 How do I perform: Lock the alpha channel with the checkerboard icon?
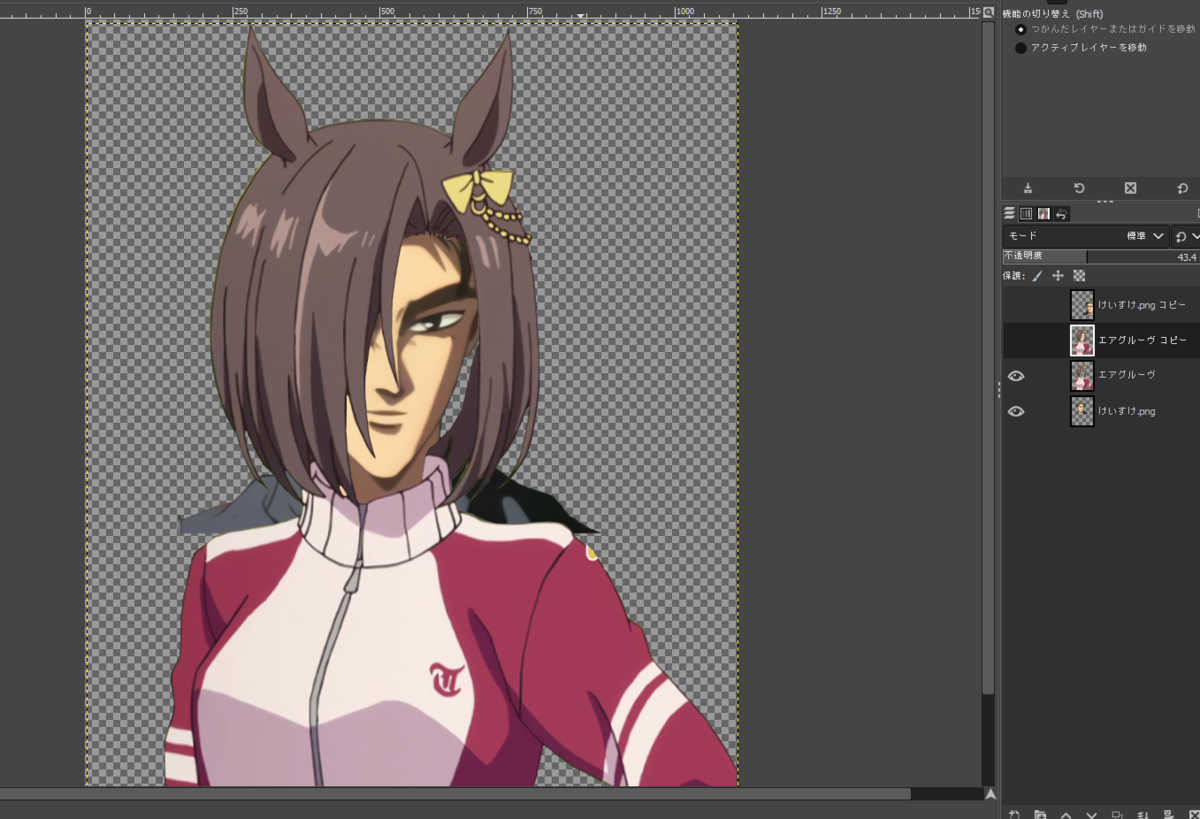coord(1079,275)
